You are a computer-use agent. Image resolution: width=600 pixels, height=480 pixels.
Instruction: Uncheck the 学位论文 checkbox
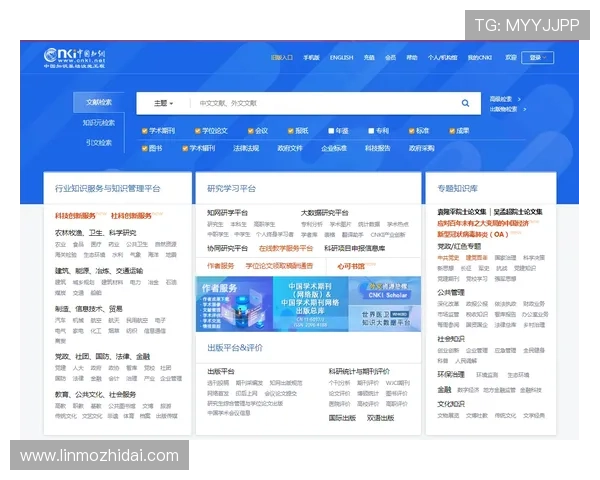pos(197,131)
